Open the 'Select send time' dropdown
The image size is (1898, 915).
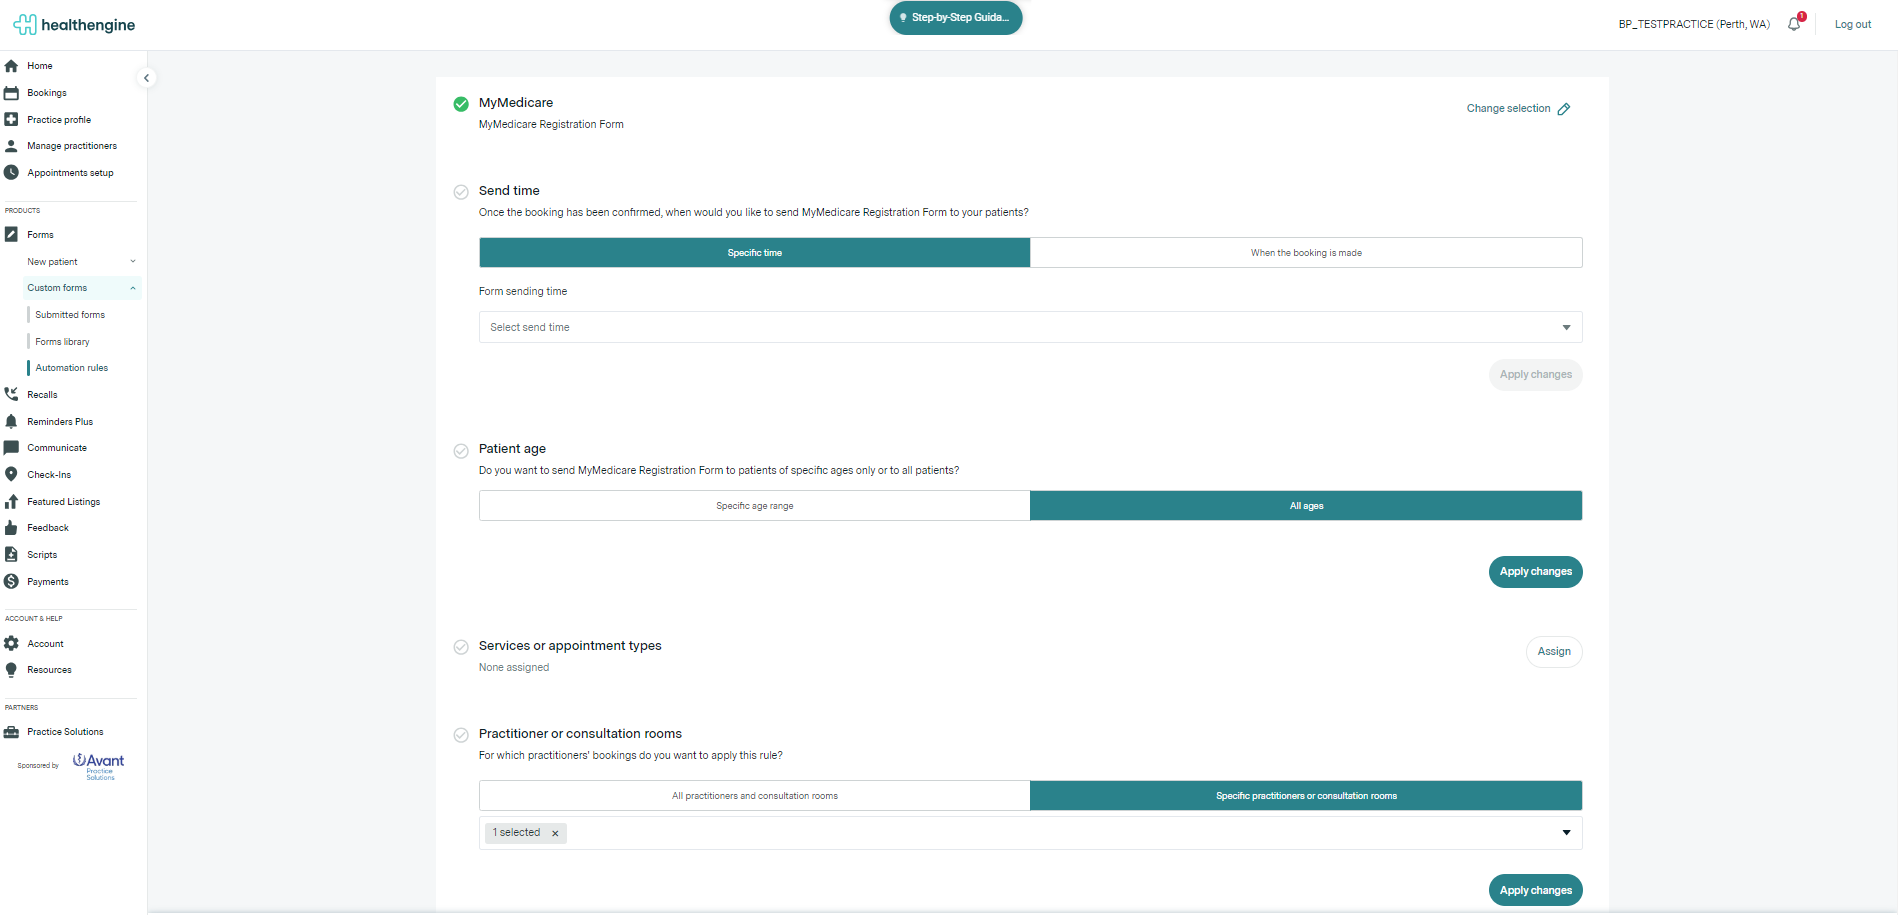[1030, 328]
